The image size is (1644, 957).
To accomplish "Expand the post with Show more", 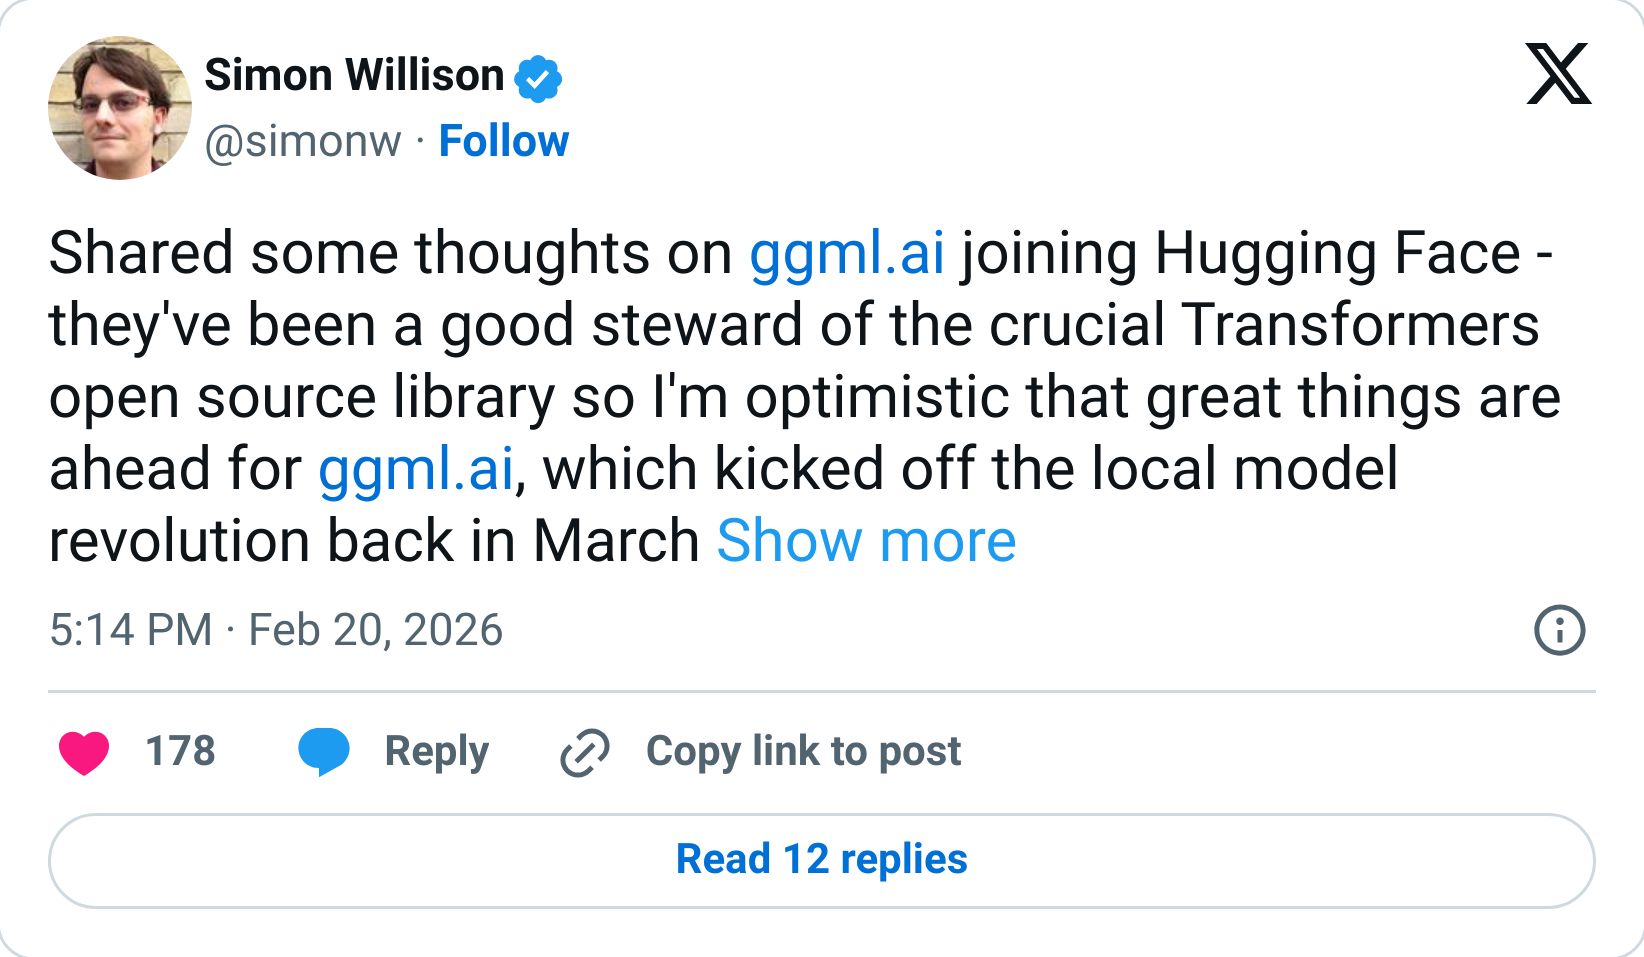I will click(x=866, y=541).
